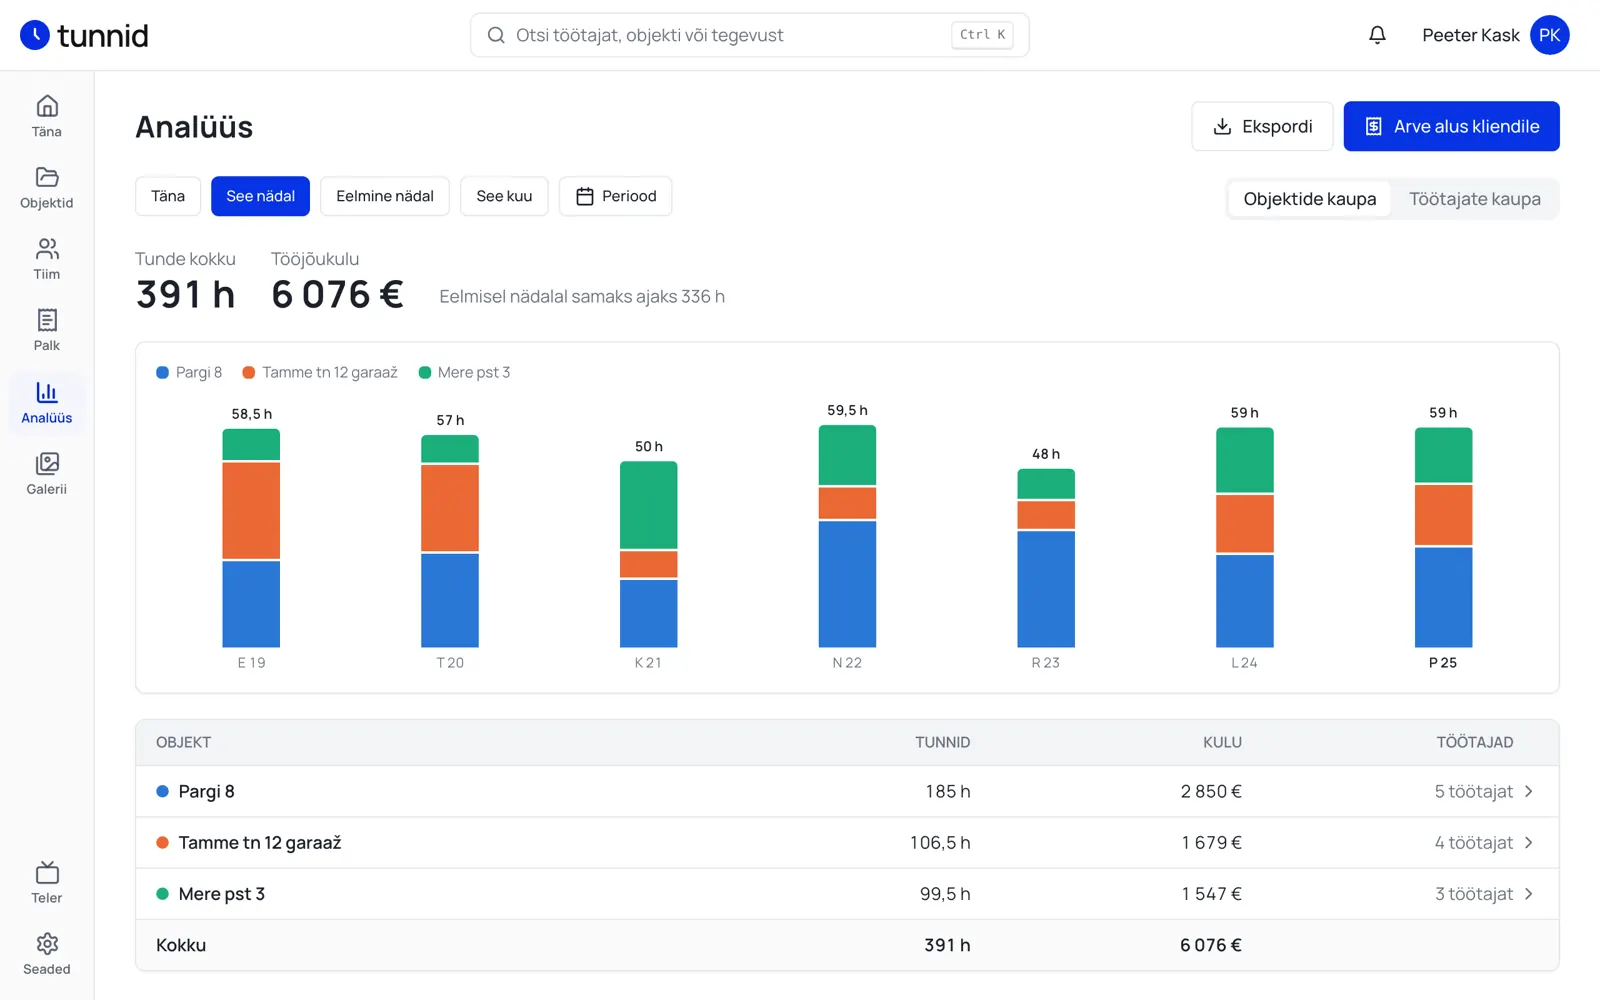Image resolution: width=1600 pixels, height=1000 pixels.
Task: Open the Täna home sidebar icon
Action: click(47, 106)
